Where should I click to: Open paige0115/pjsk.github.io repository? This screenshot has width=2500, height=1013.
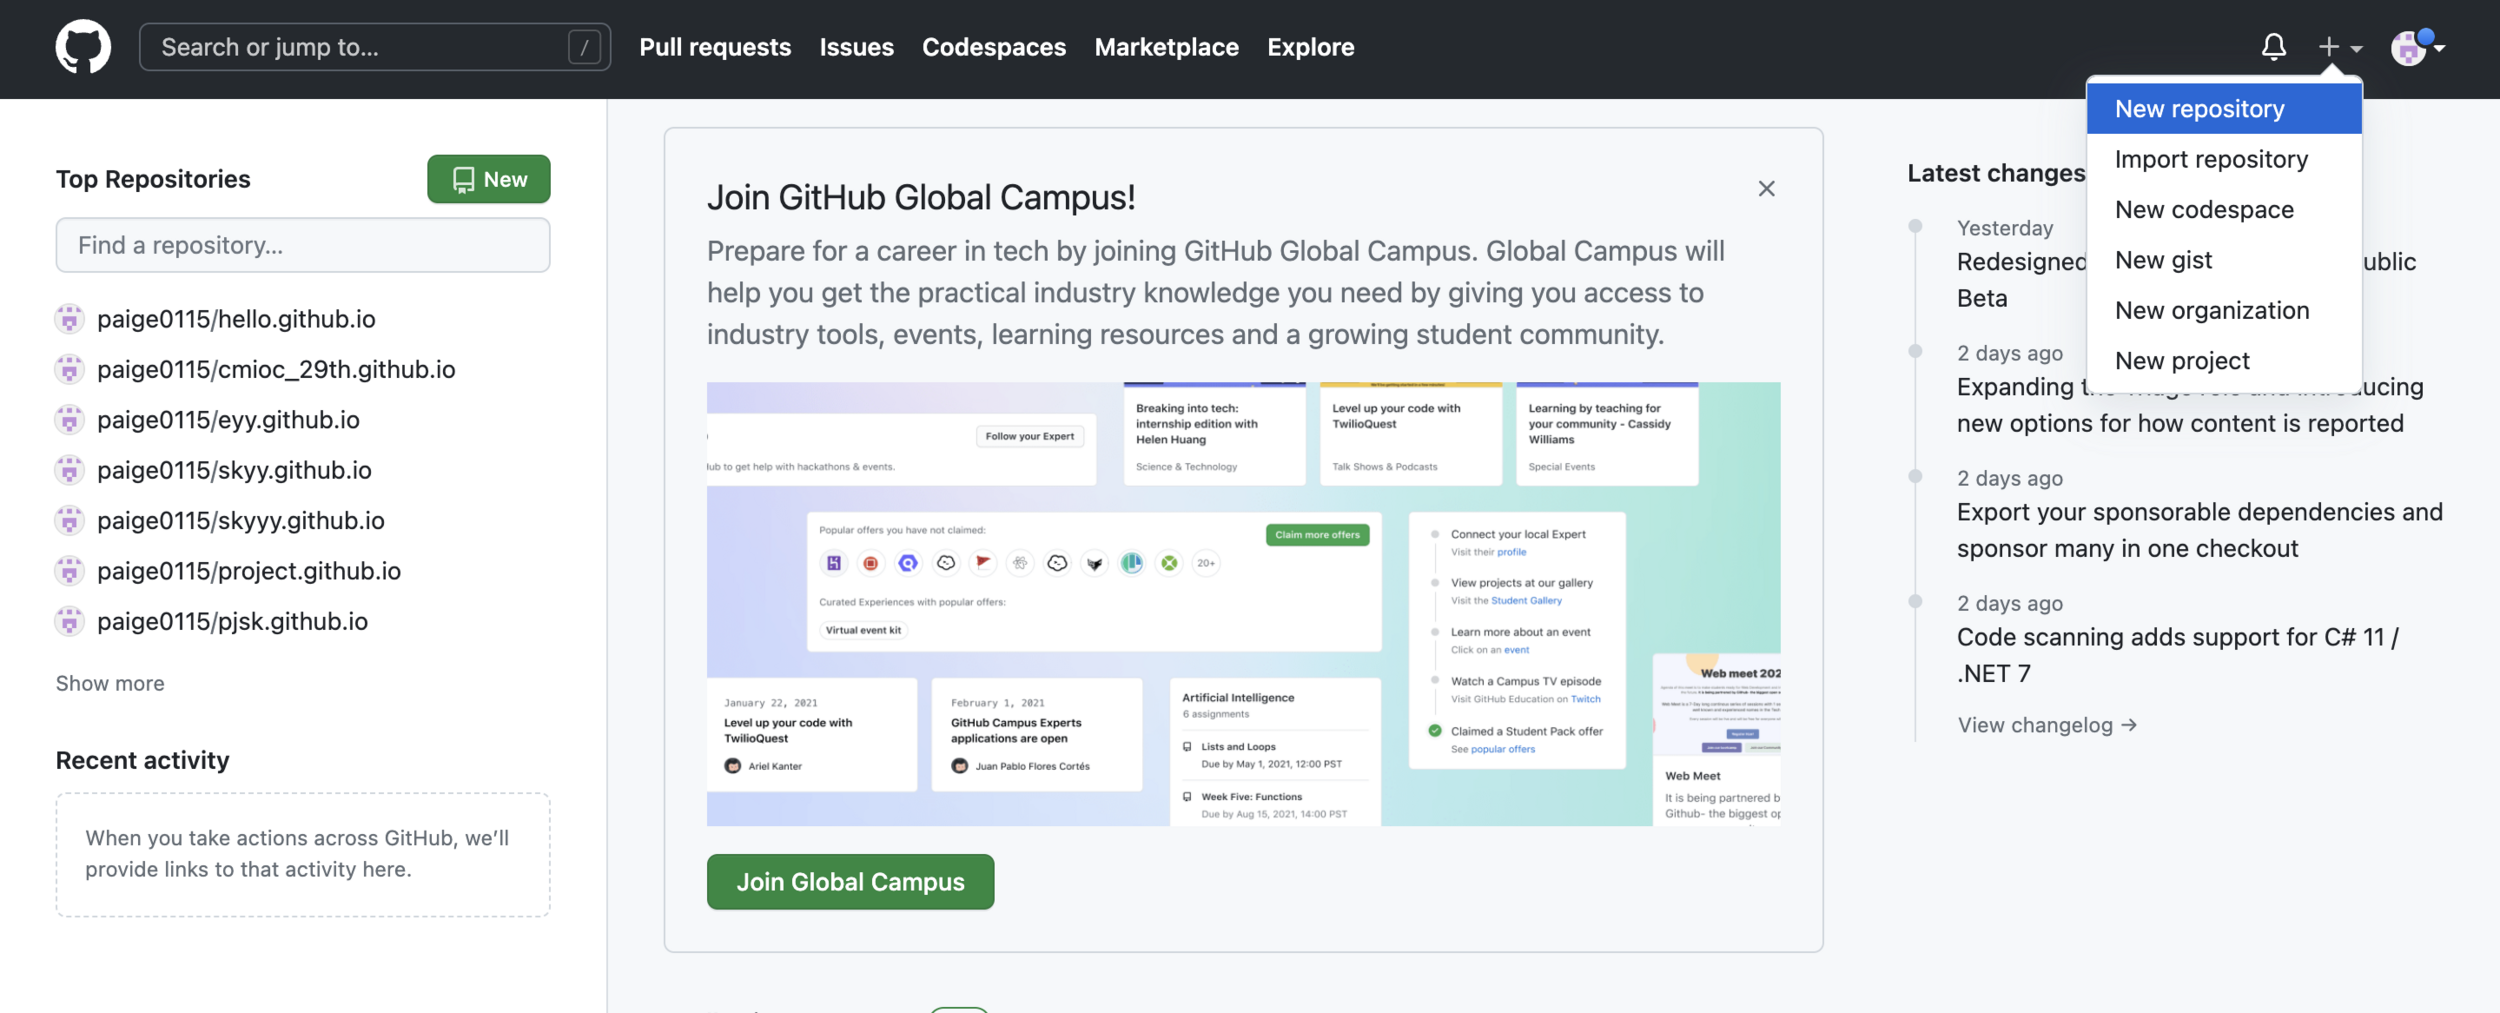tap(232, 621)
